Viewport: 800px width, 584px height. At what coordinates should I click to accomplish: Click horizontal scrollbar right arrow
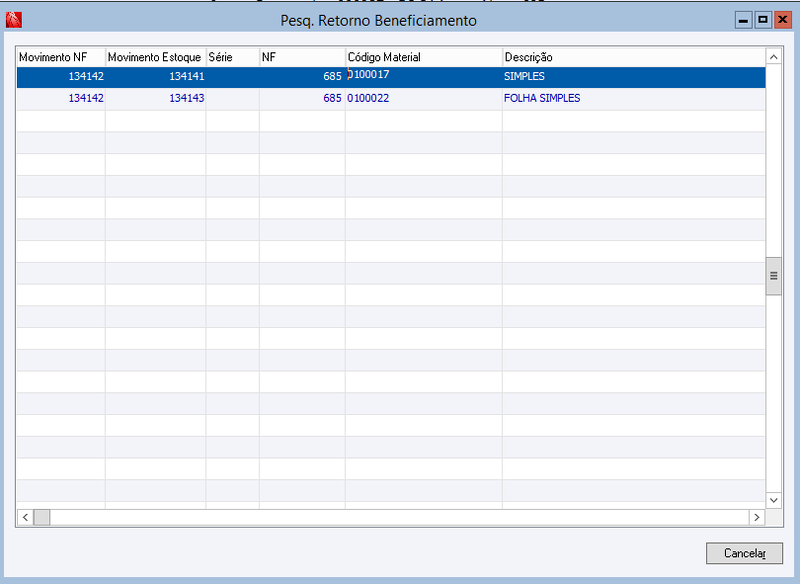pos(757,517)
